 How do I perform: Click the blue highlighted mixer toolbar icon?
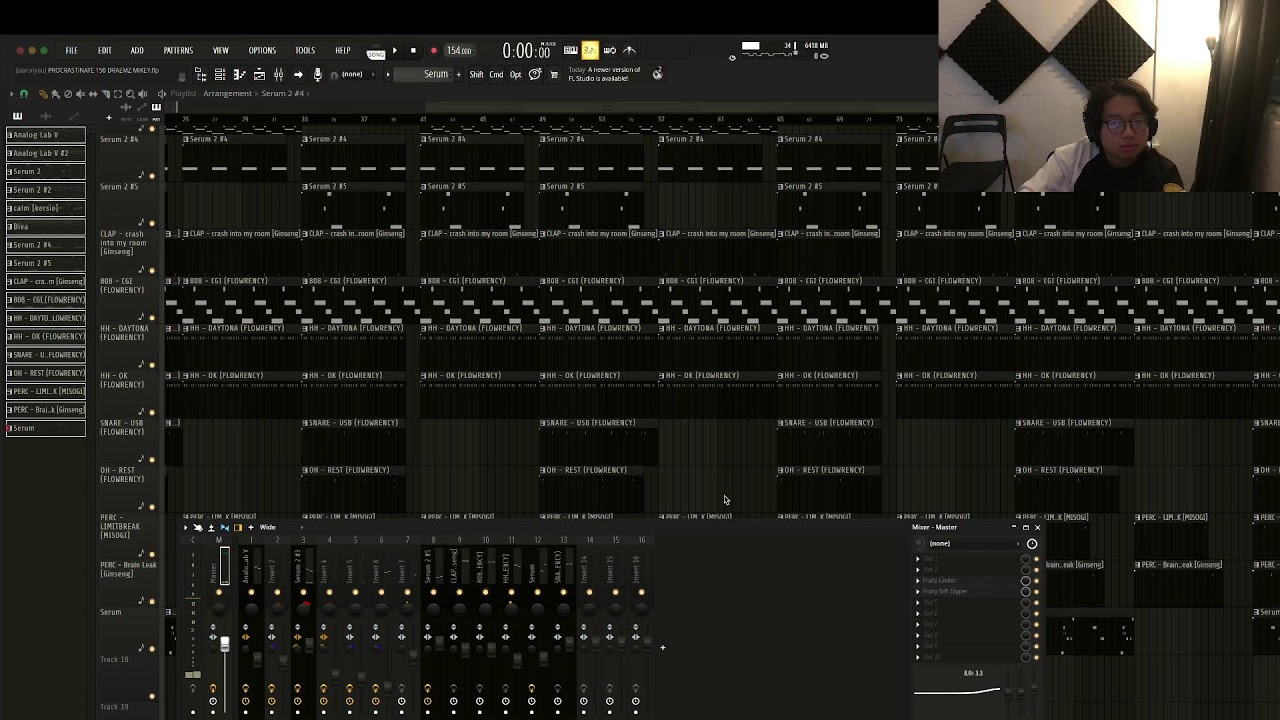[223, 527]
